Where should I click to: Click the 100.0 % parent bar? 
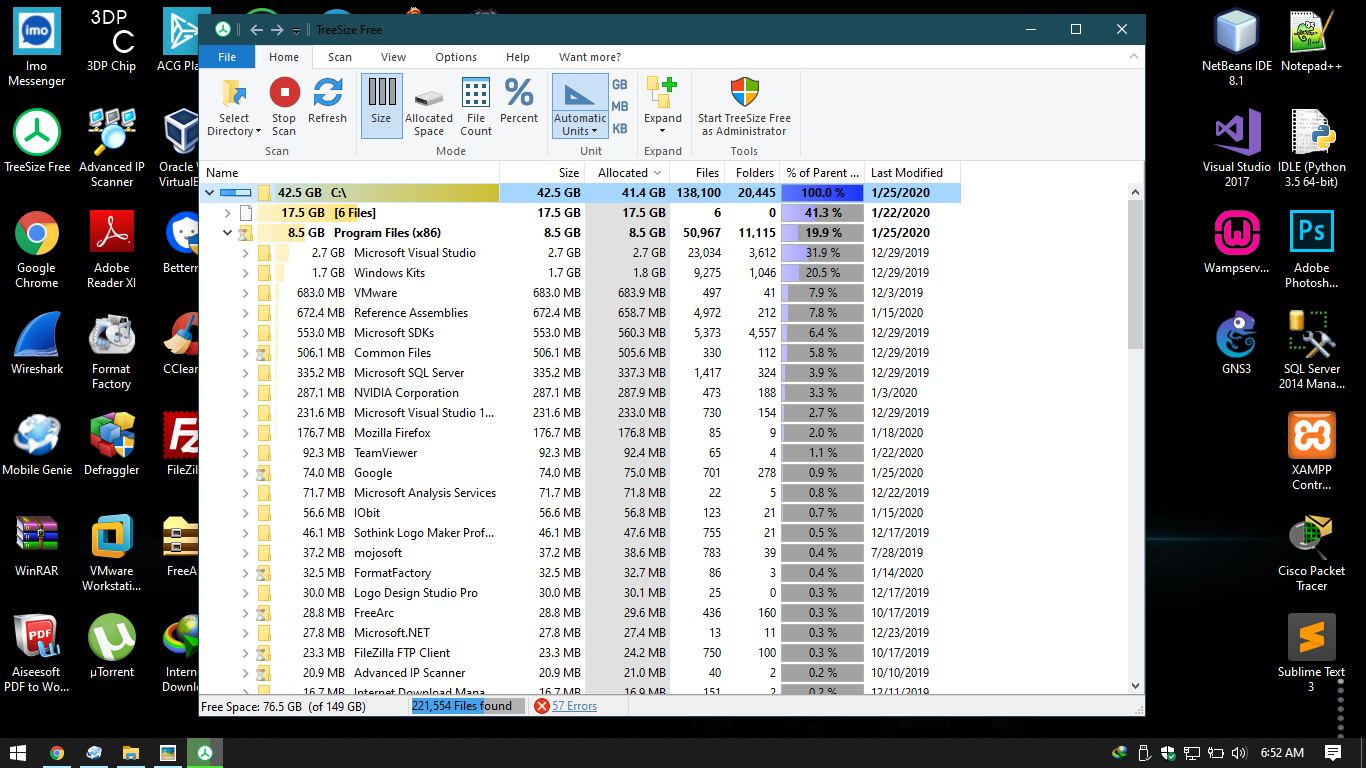[822, 193]
